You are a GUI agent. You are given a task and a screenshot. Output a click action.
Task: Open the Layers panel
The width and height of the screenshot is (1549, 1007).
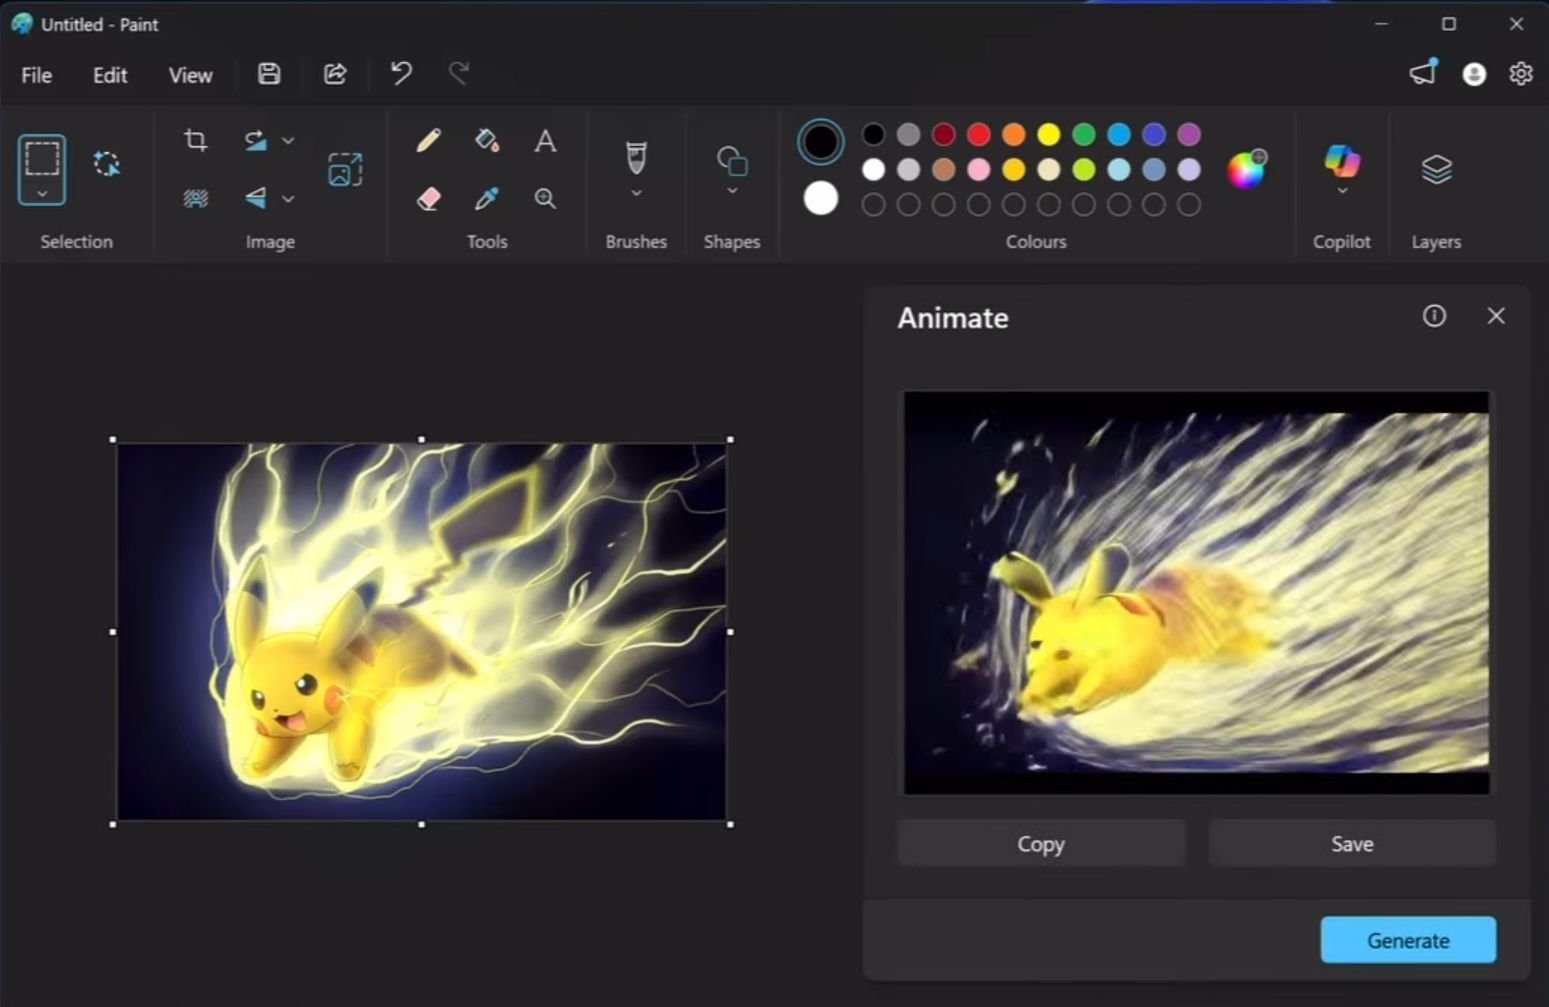click(x=1436, y=170)
